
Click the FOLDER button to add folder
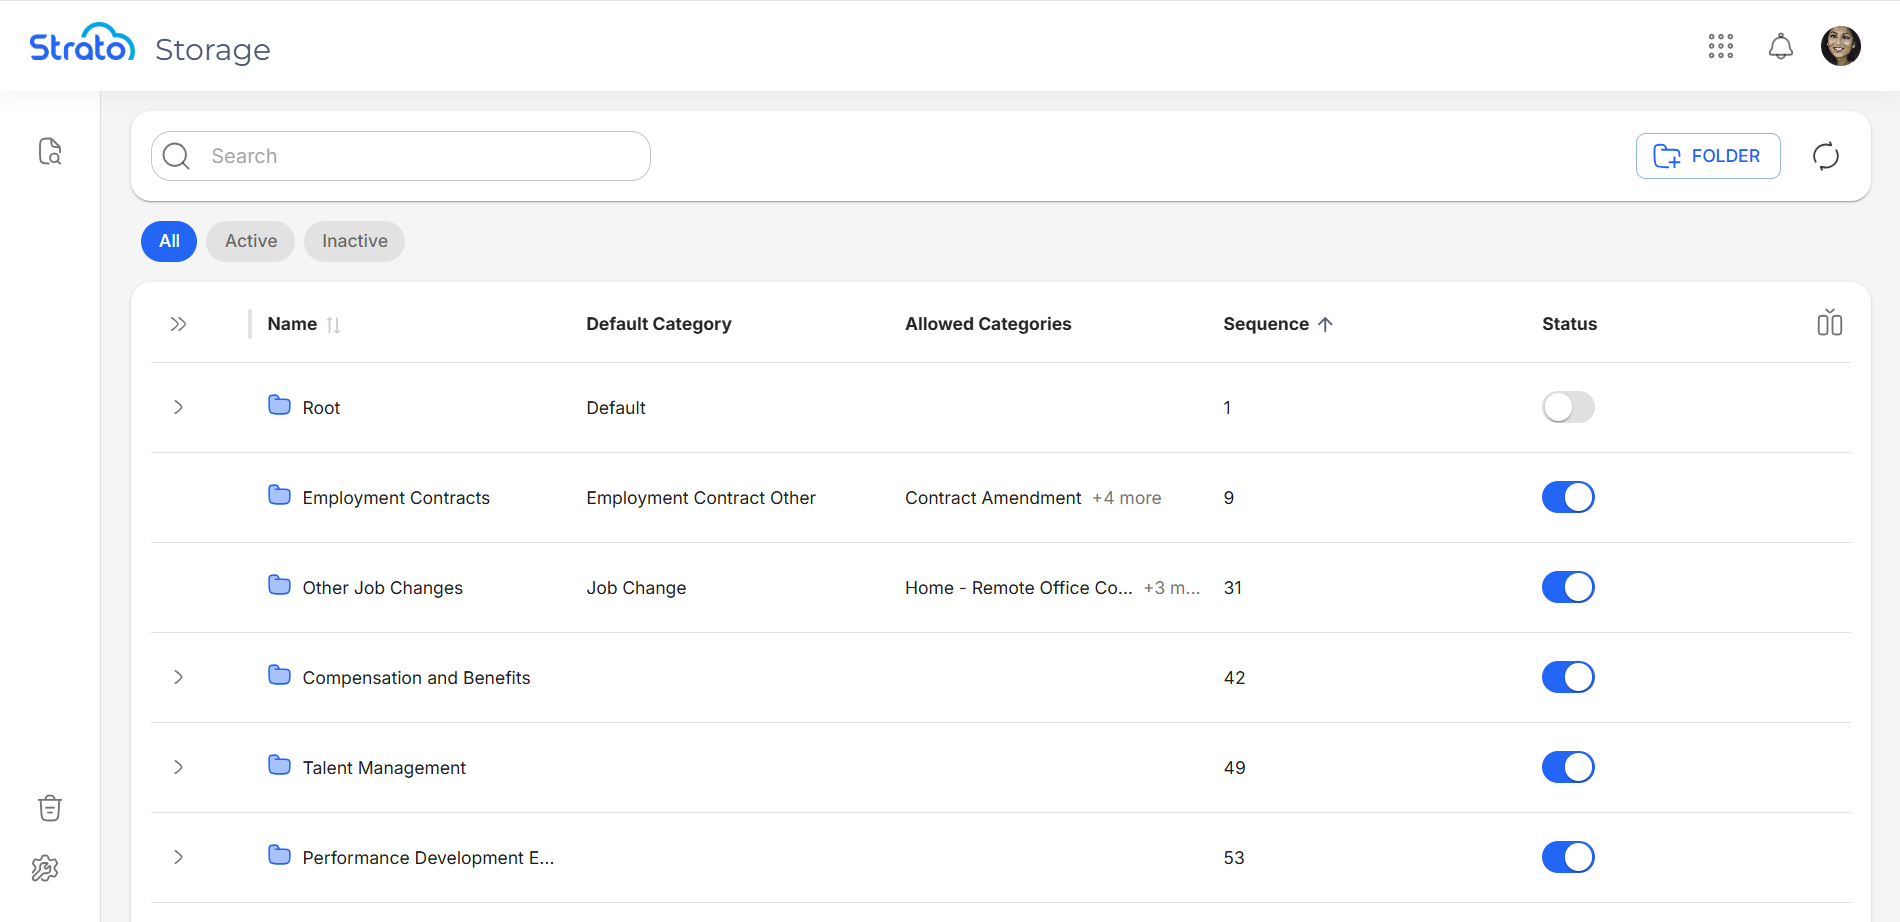tap(1707, 156)
